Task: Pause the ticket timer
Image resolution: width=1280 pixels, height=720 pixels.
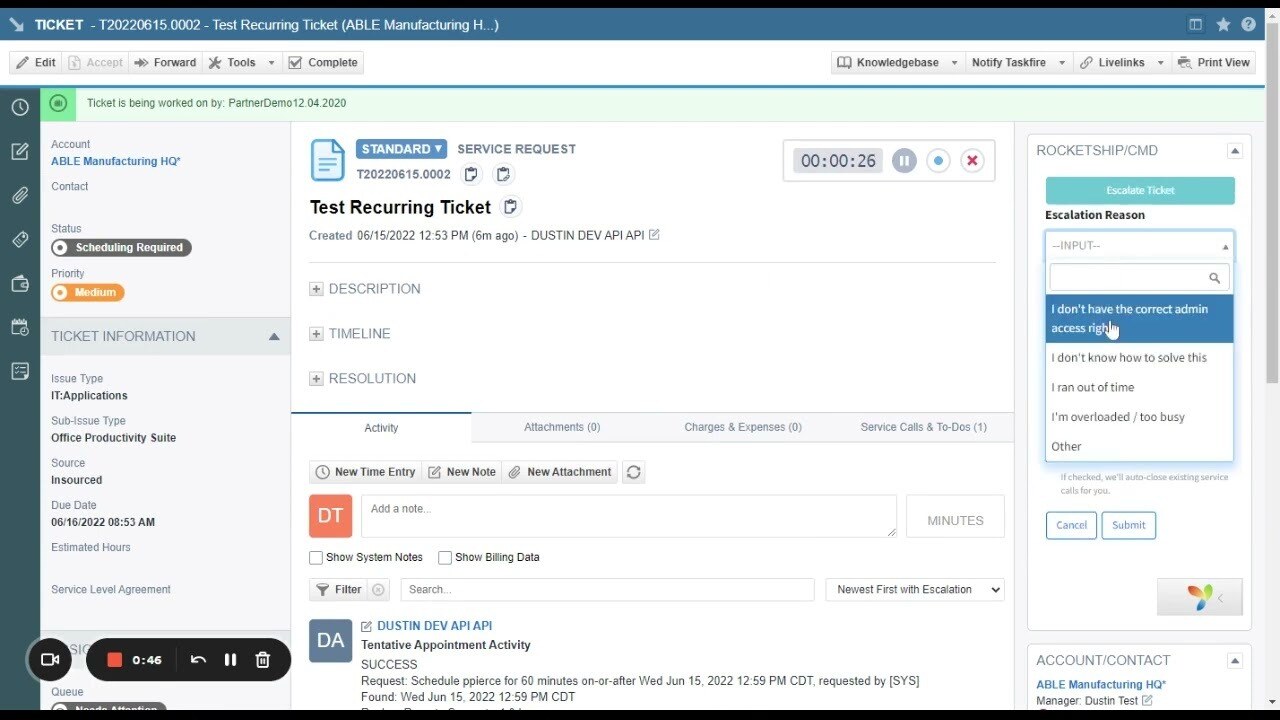Action: (904, 160)
